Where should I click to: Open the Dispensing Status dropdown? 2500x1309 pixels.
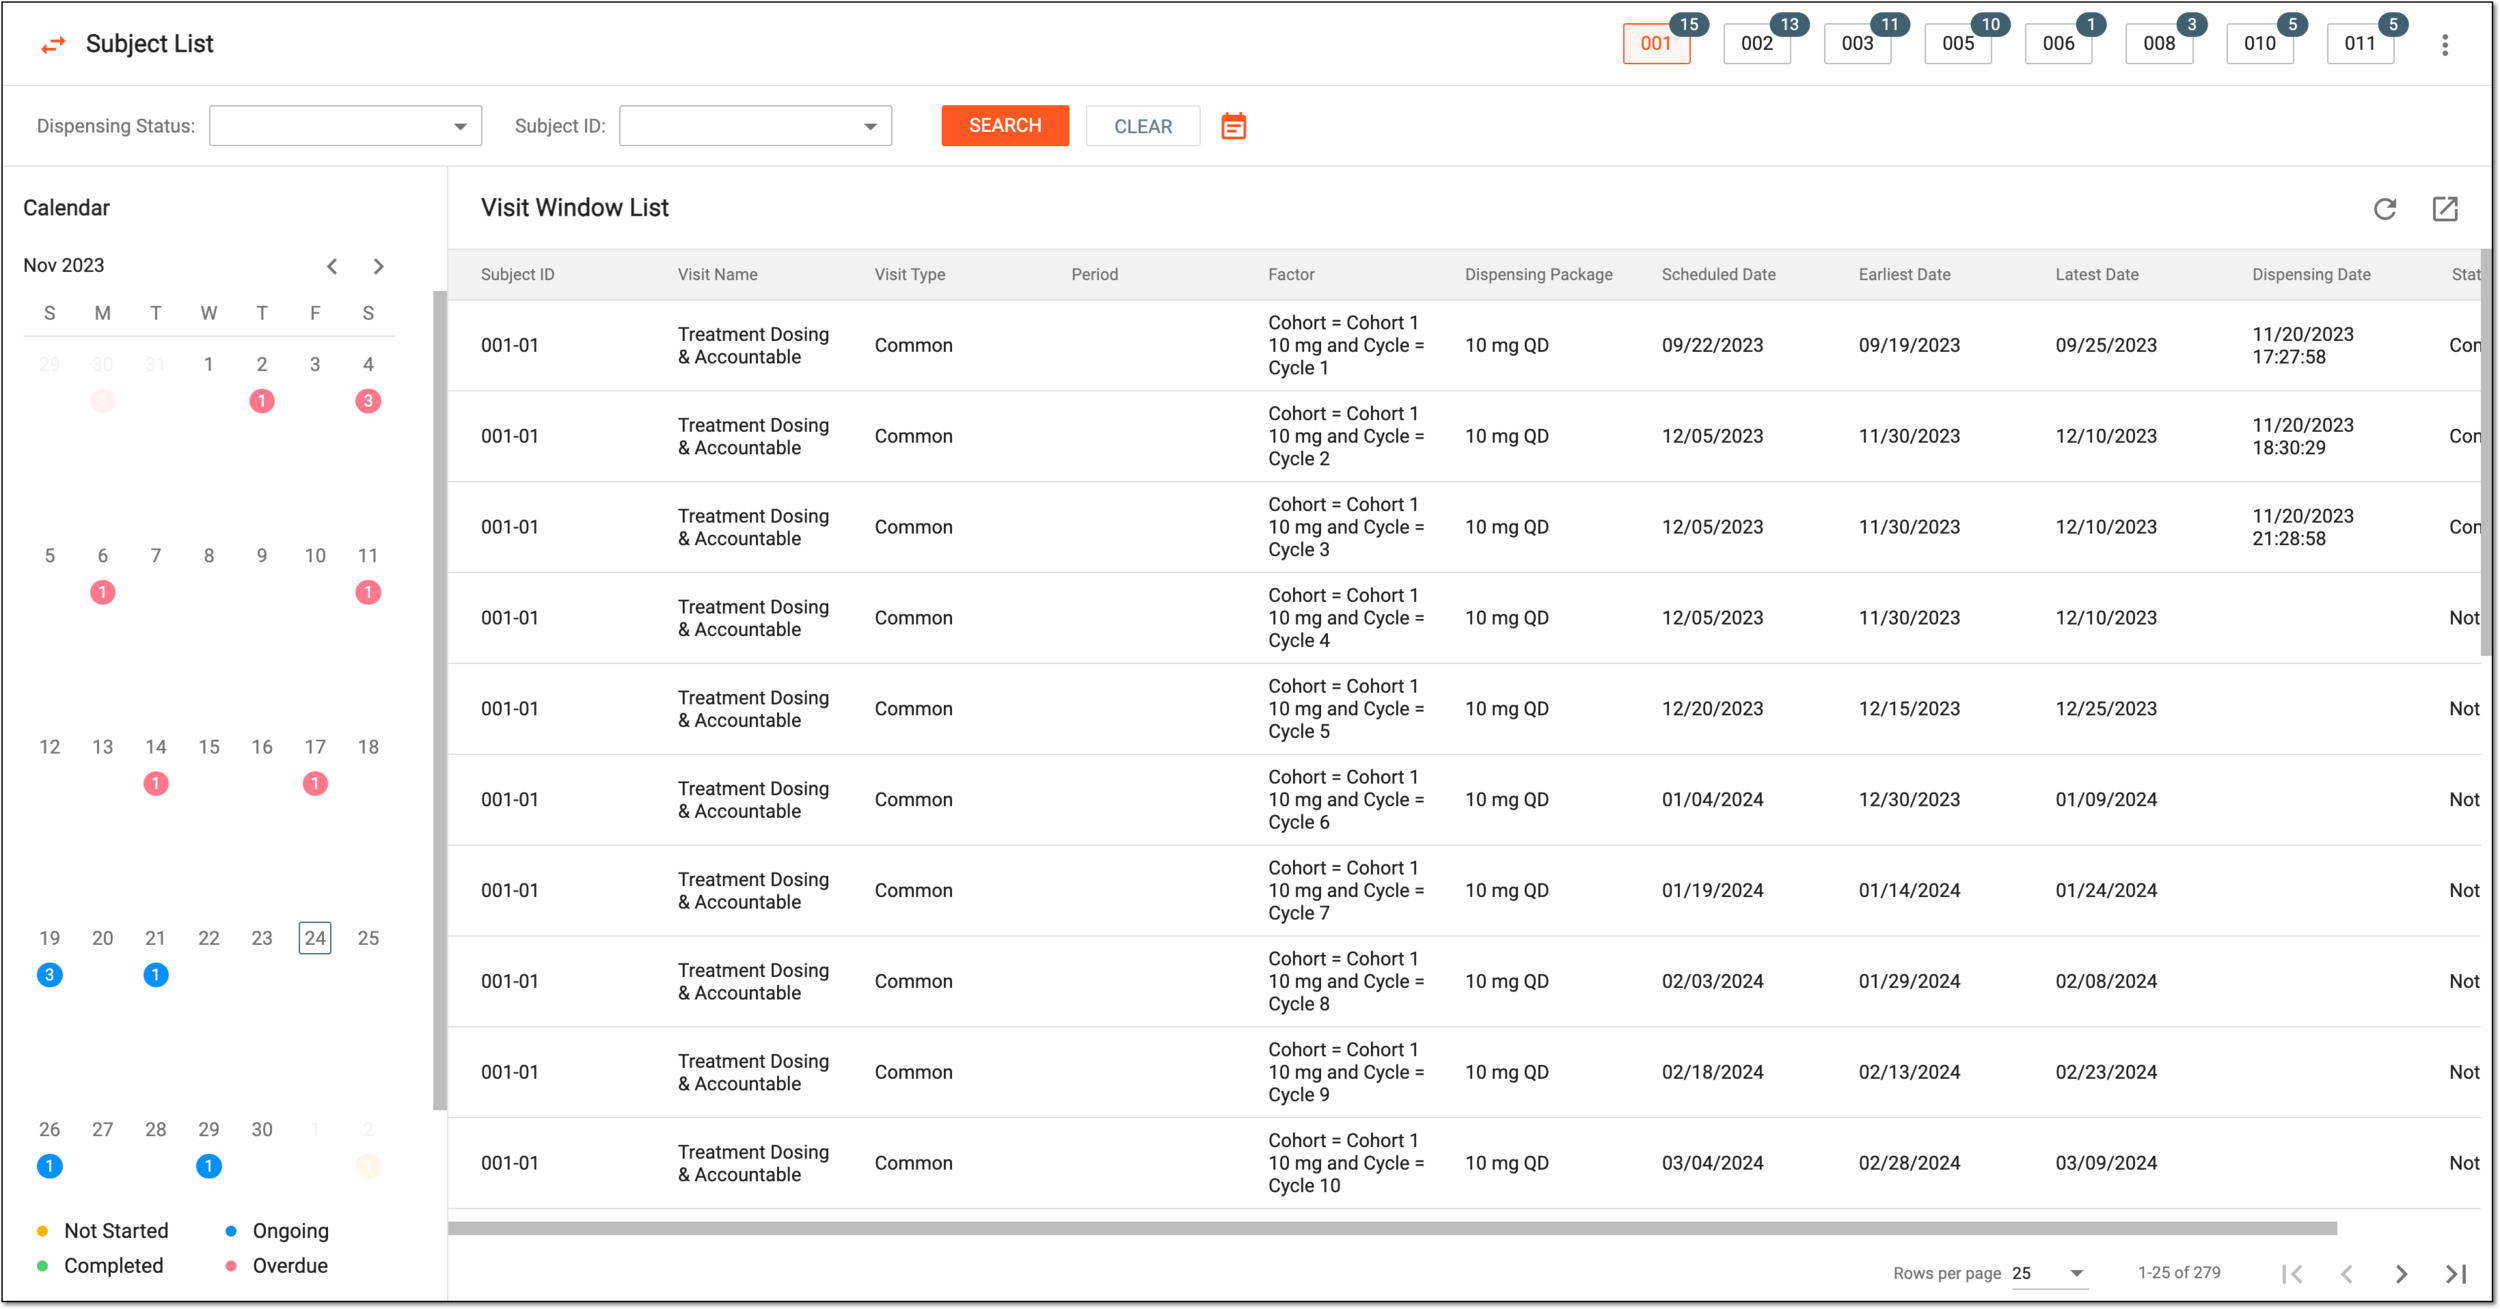click(x=345, y=126)
